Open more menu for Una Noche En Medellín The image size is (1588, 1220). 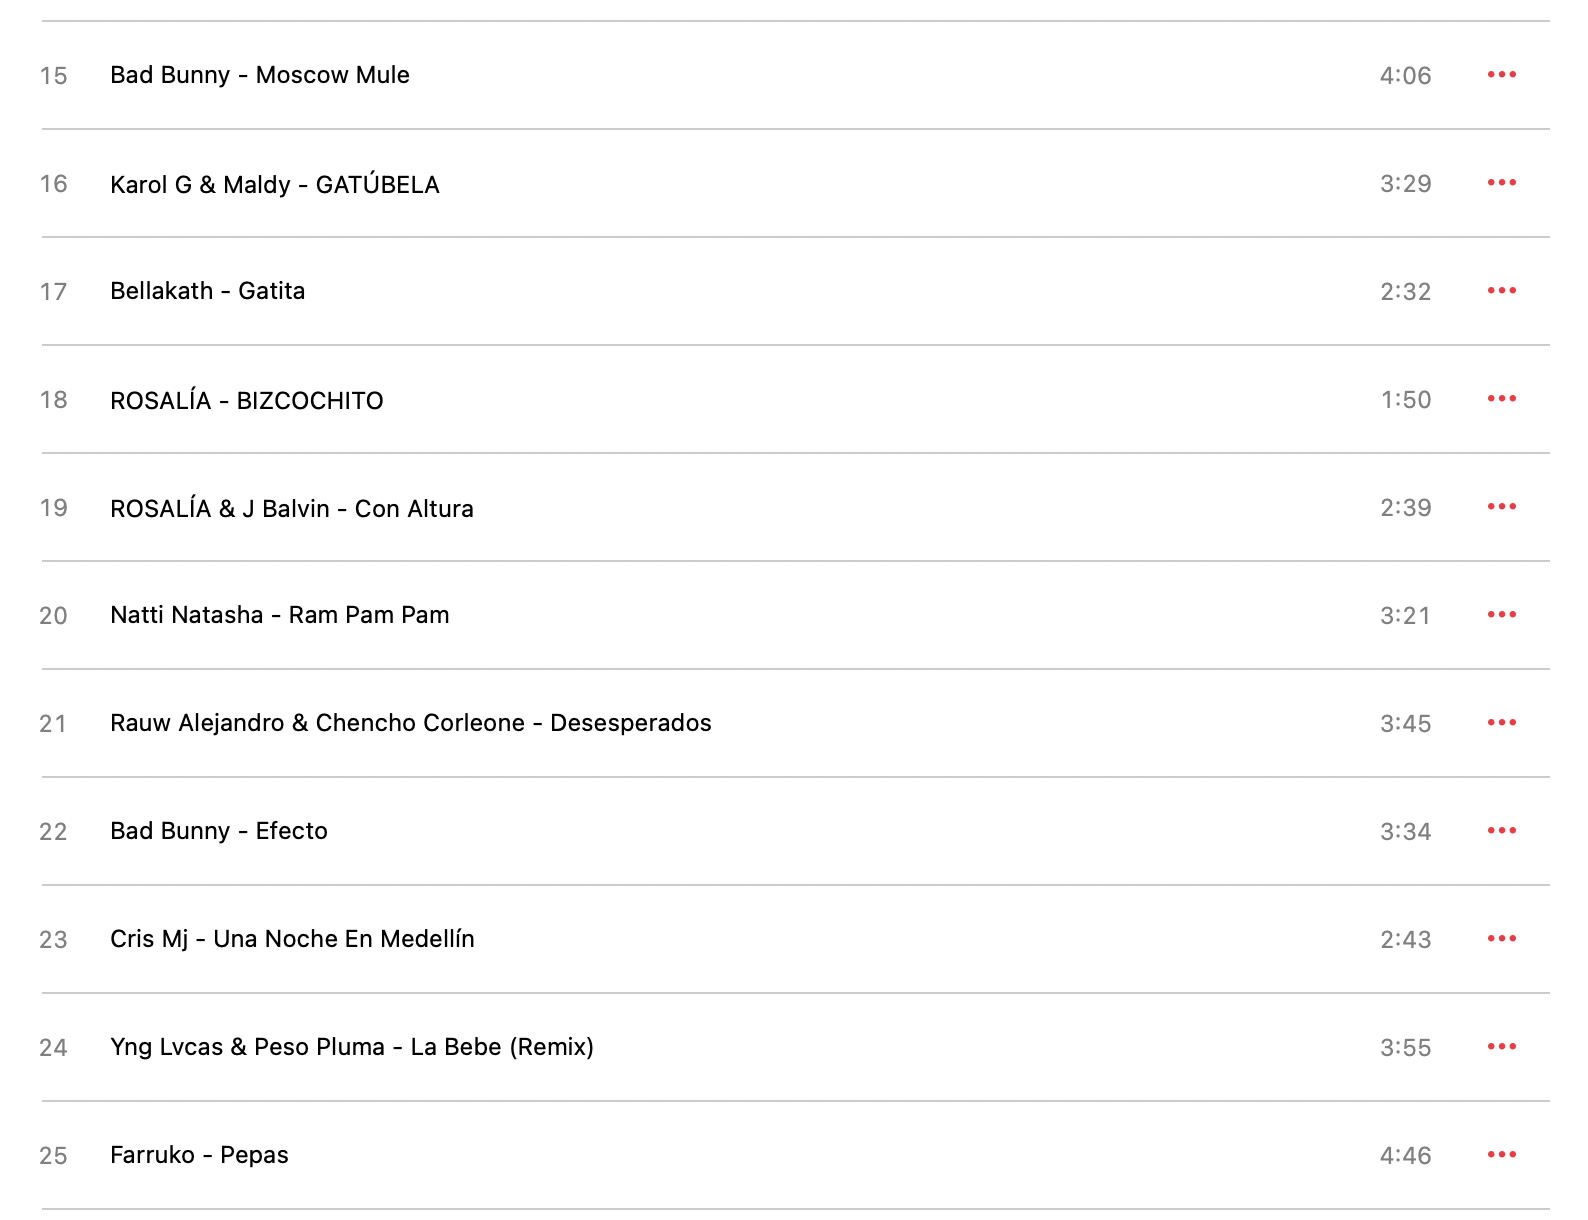pos(1501,939)
